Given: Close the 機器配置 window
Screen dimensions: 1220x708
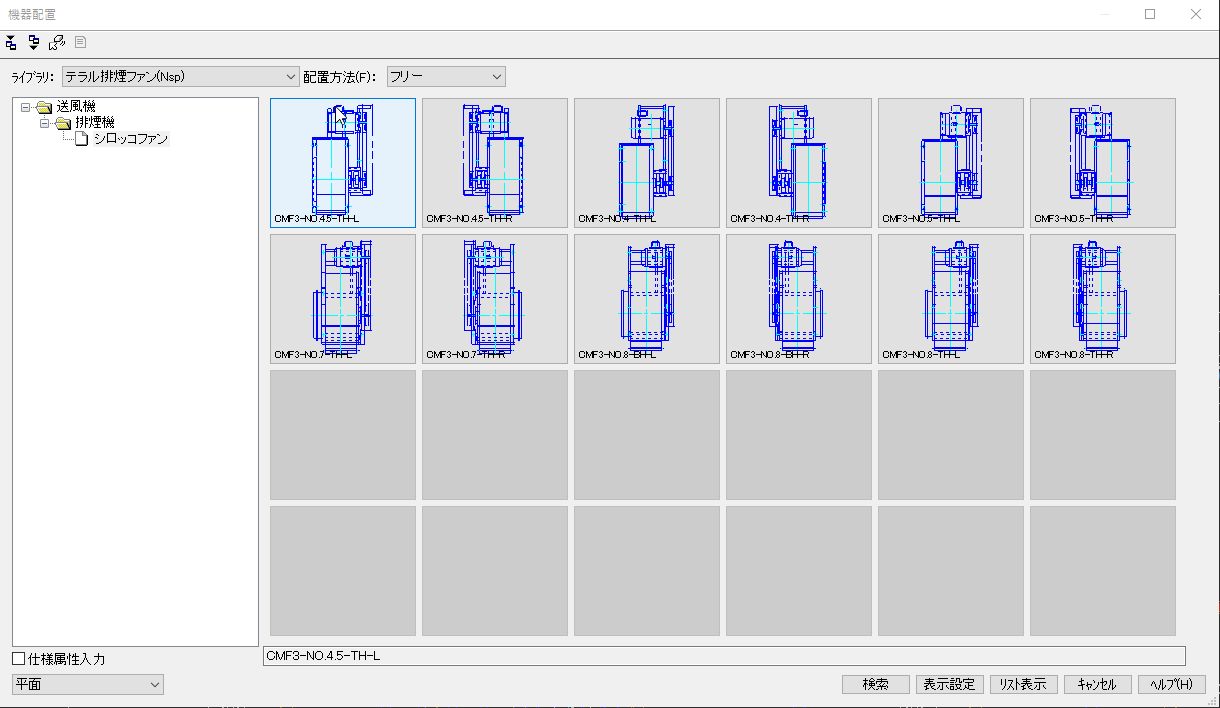Looking at the screenshot, I should pyautogui.click(x=1196, y=14).
